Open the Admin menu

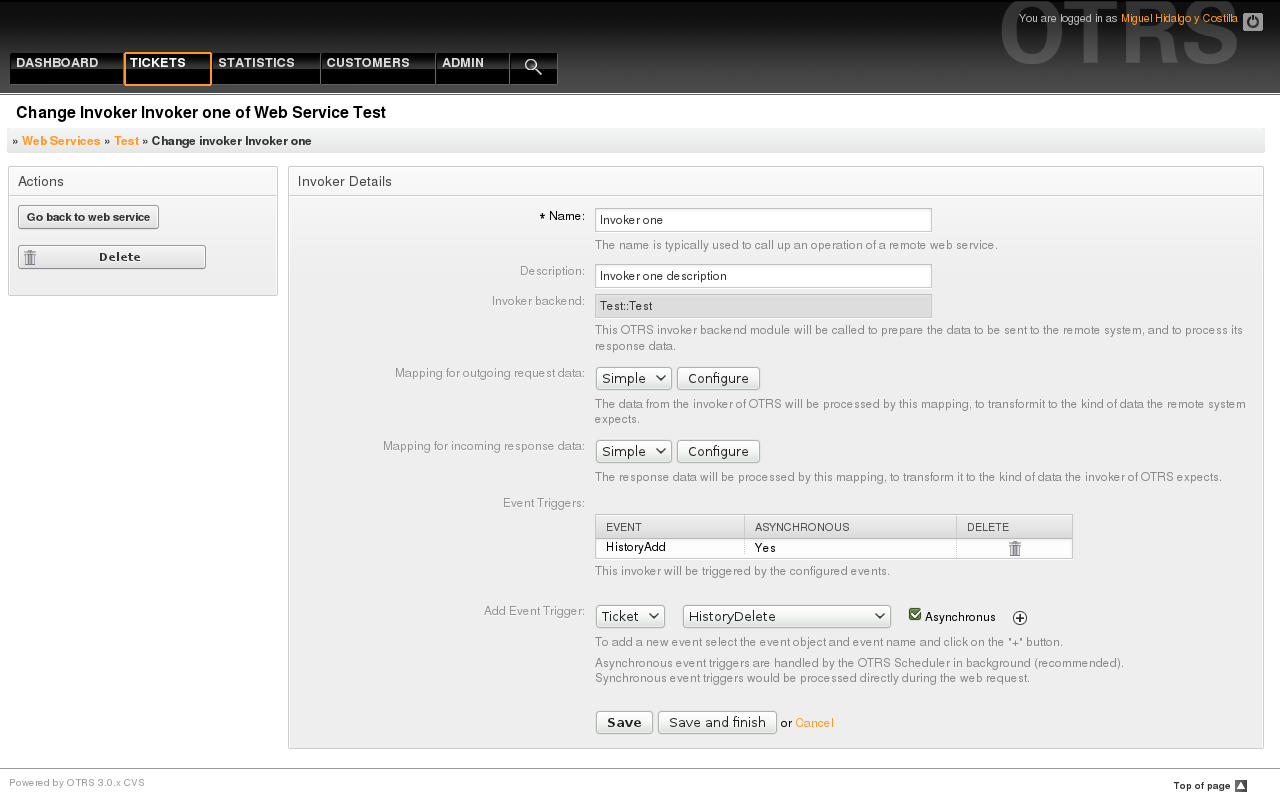click(x=463, y=63)
